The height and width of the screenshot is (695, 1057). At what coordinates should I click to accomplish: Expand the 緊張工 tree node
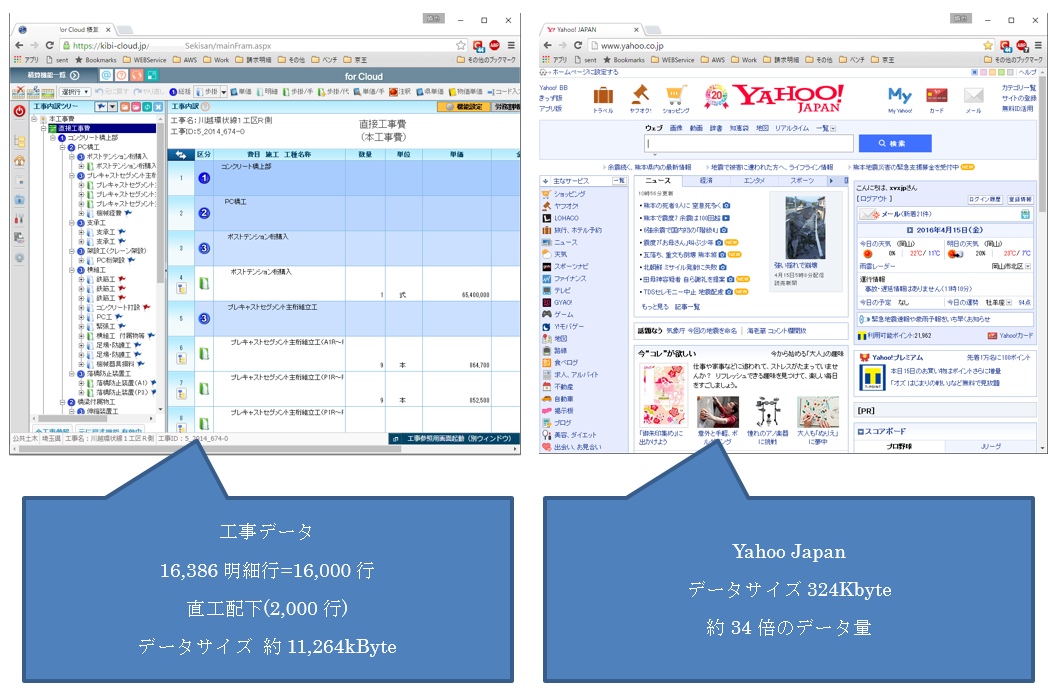(x=82, y=326)
